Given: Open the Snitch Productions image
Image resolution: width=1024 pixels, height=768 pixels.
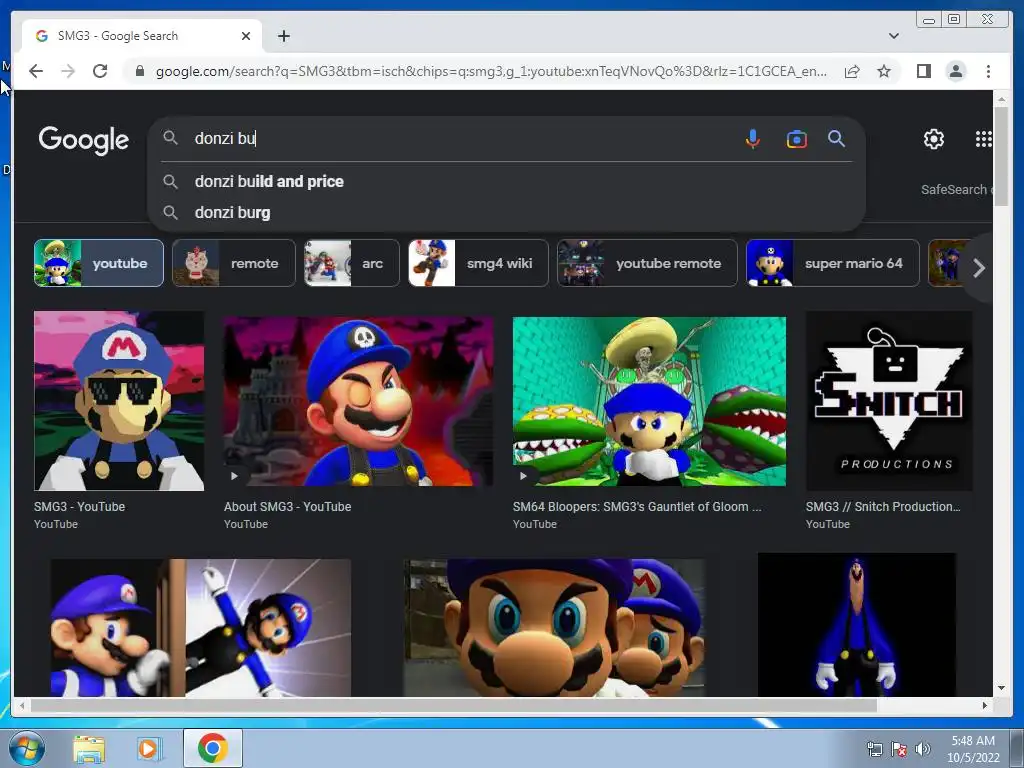Looking at the screenshot, I should pyautogui.click(x=889, y=400).
